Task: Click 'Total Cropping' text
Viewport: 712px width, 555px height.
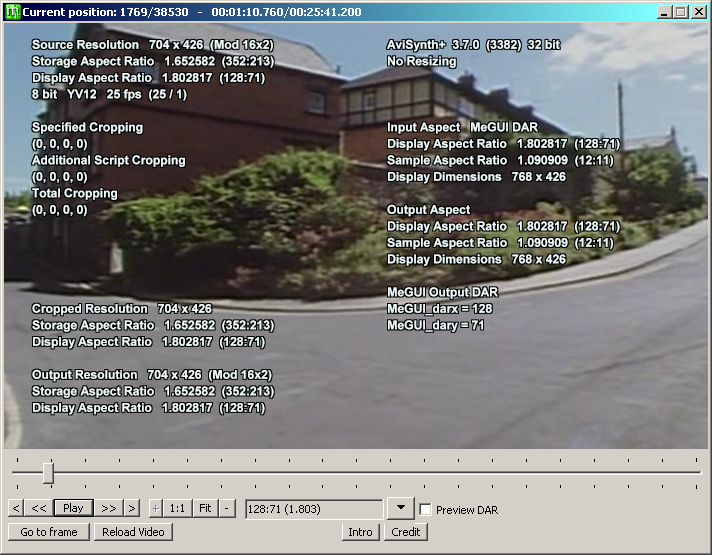Action: click(x=74, y=193)
